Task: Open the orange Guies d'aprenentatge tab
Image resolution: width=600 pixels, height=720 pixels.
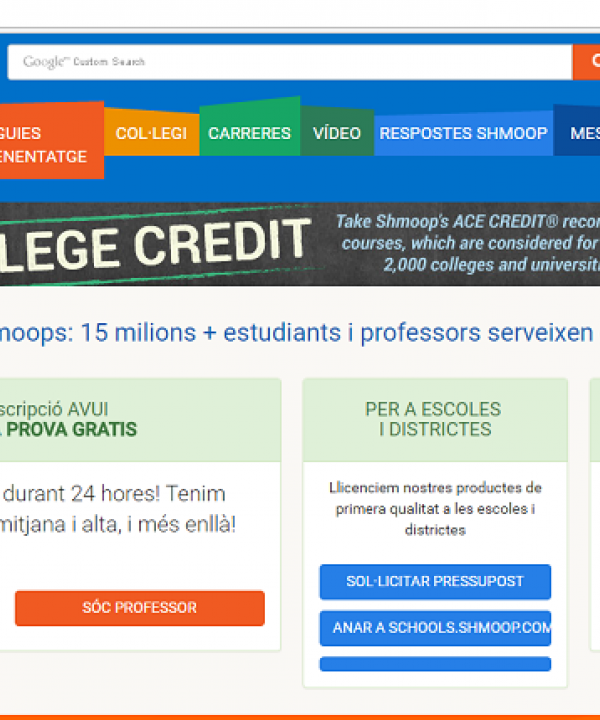Action: (x=52, y=141)
